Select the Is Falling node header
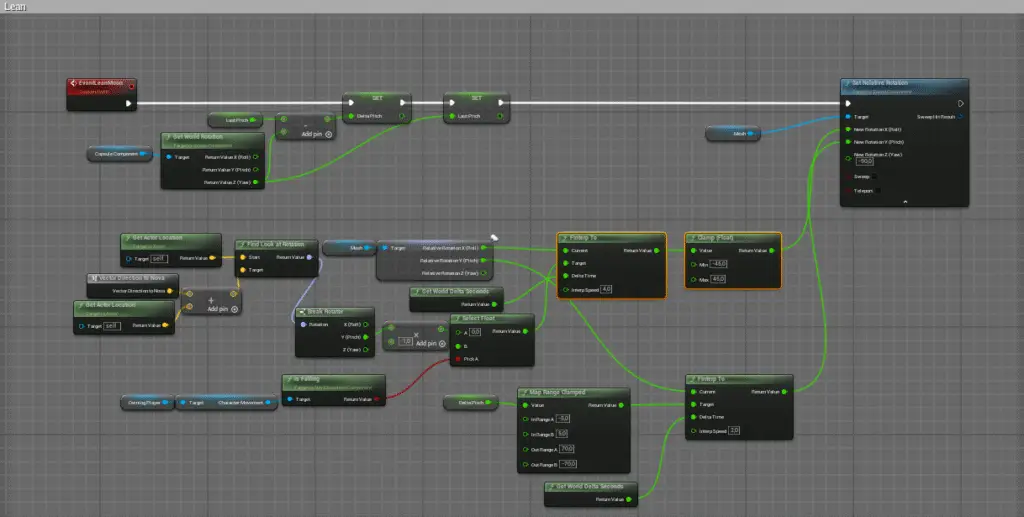1024x517 pixels. point(330,379)
